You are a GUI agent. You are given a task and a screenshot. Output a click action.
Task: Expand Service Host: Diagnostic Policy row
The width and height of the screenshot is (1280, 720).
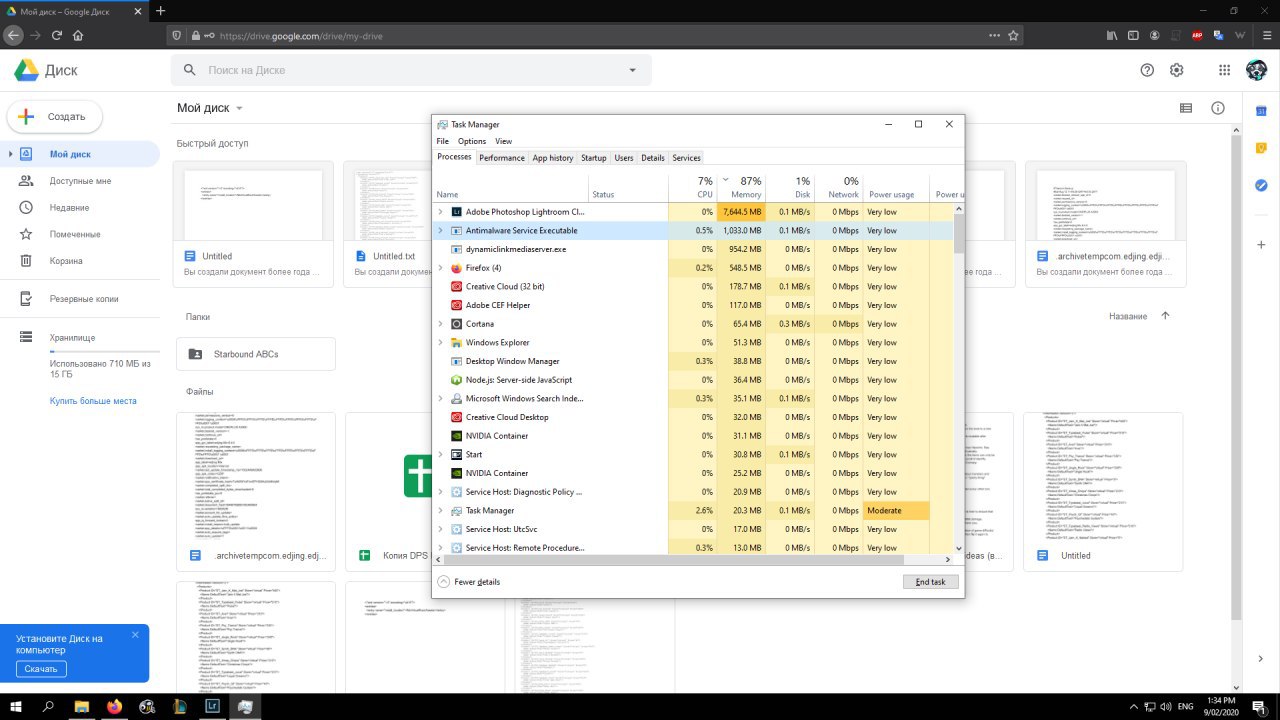(440, 492)
